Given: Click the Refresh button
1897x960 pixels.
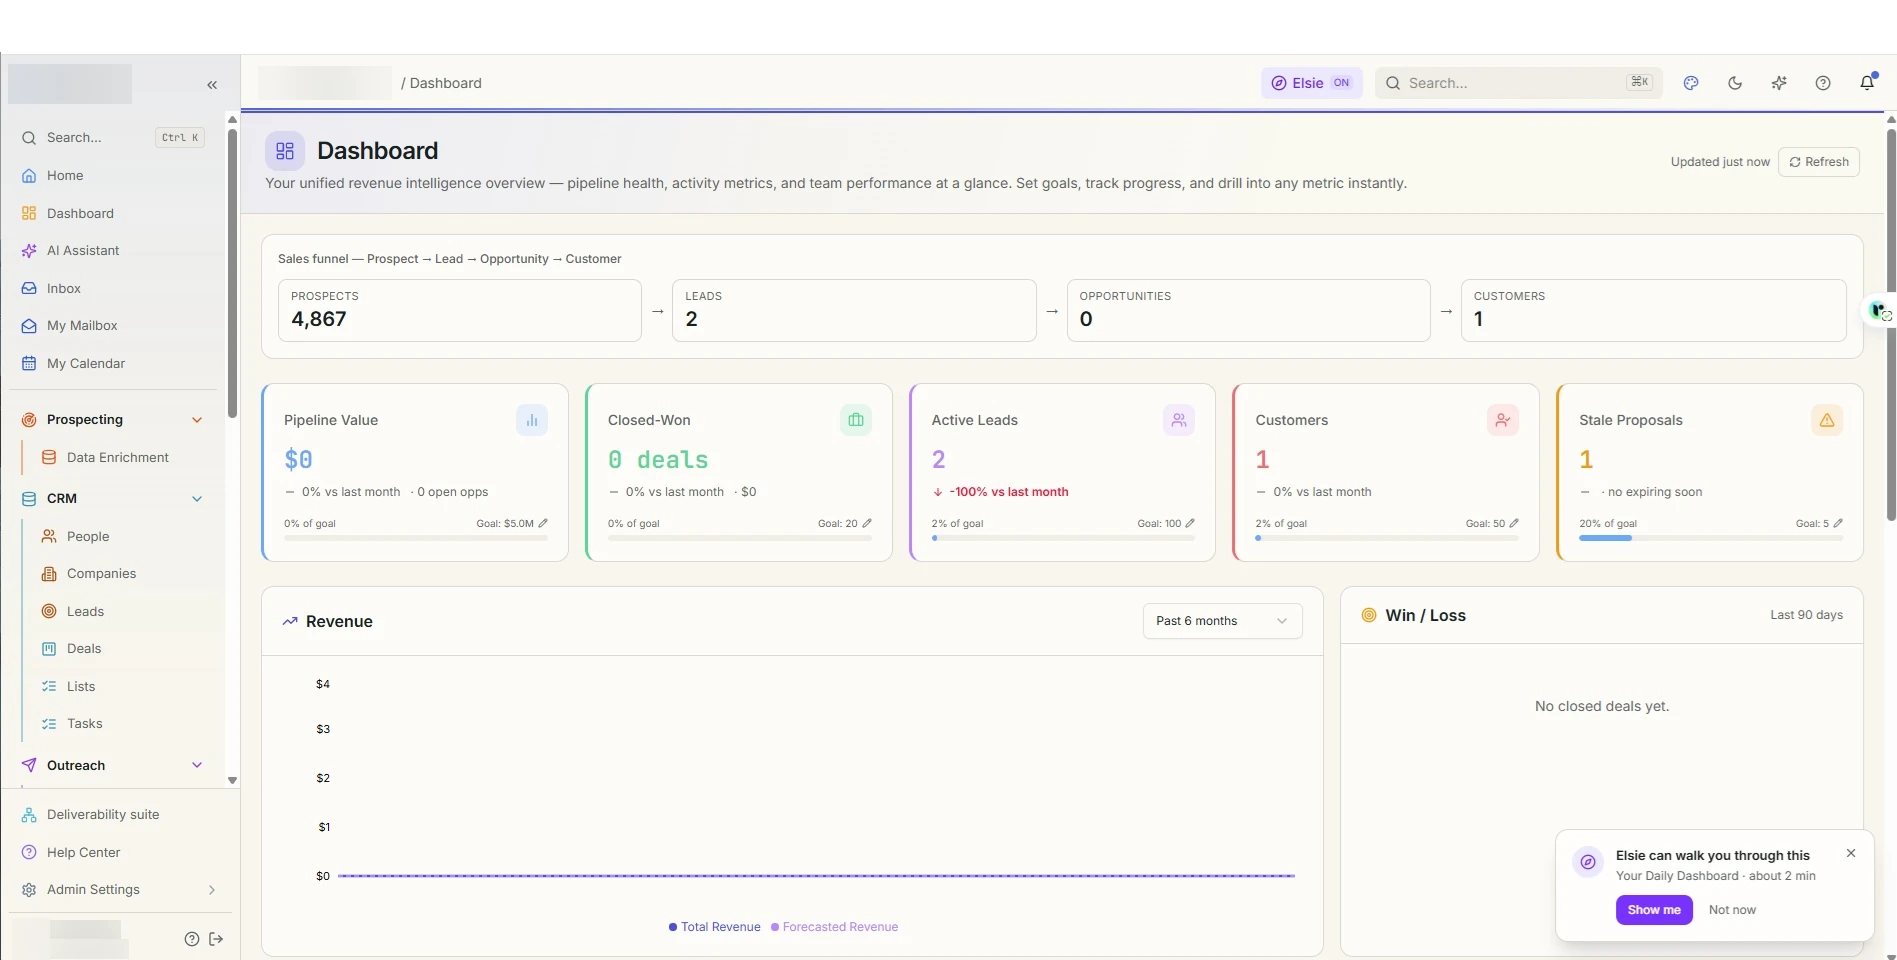Looking at the screenshot, I should point(1818,162).
